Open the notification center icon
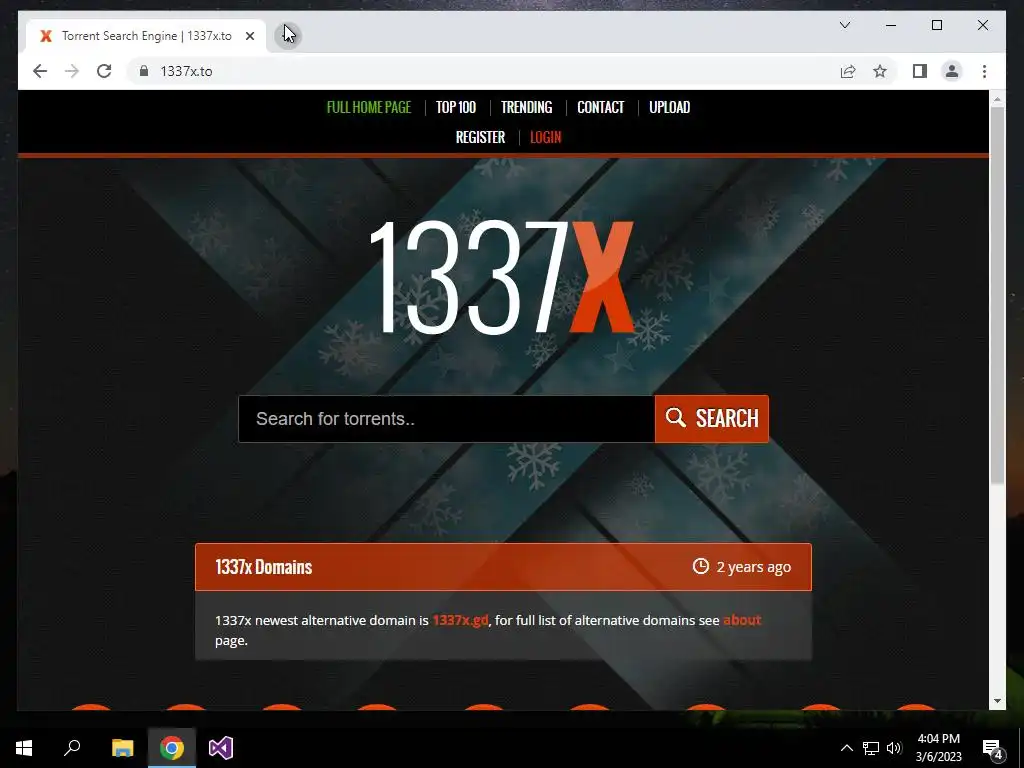The height and width of the screenshot is (768, 1024). (x=993, y=748)
